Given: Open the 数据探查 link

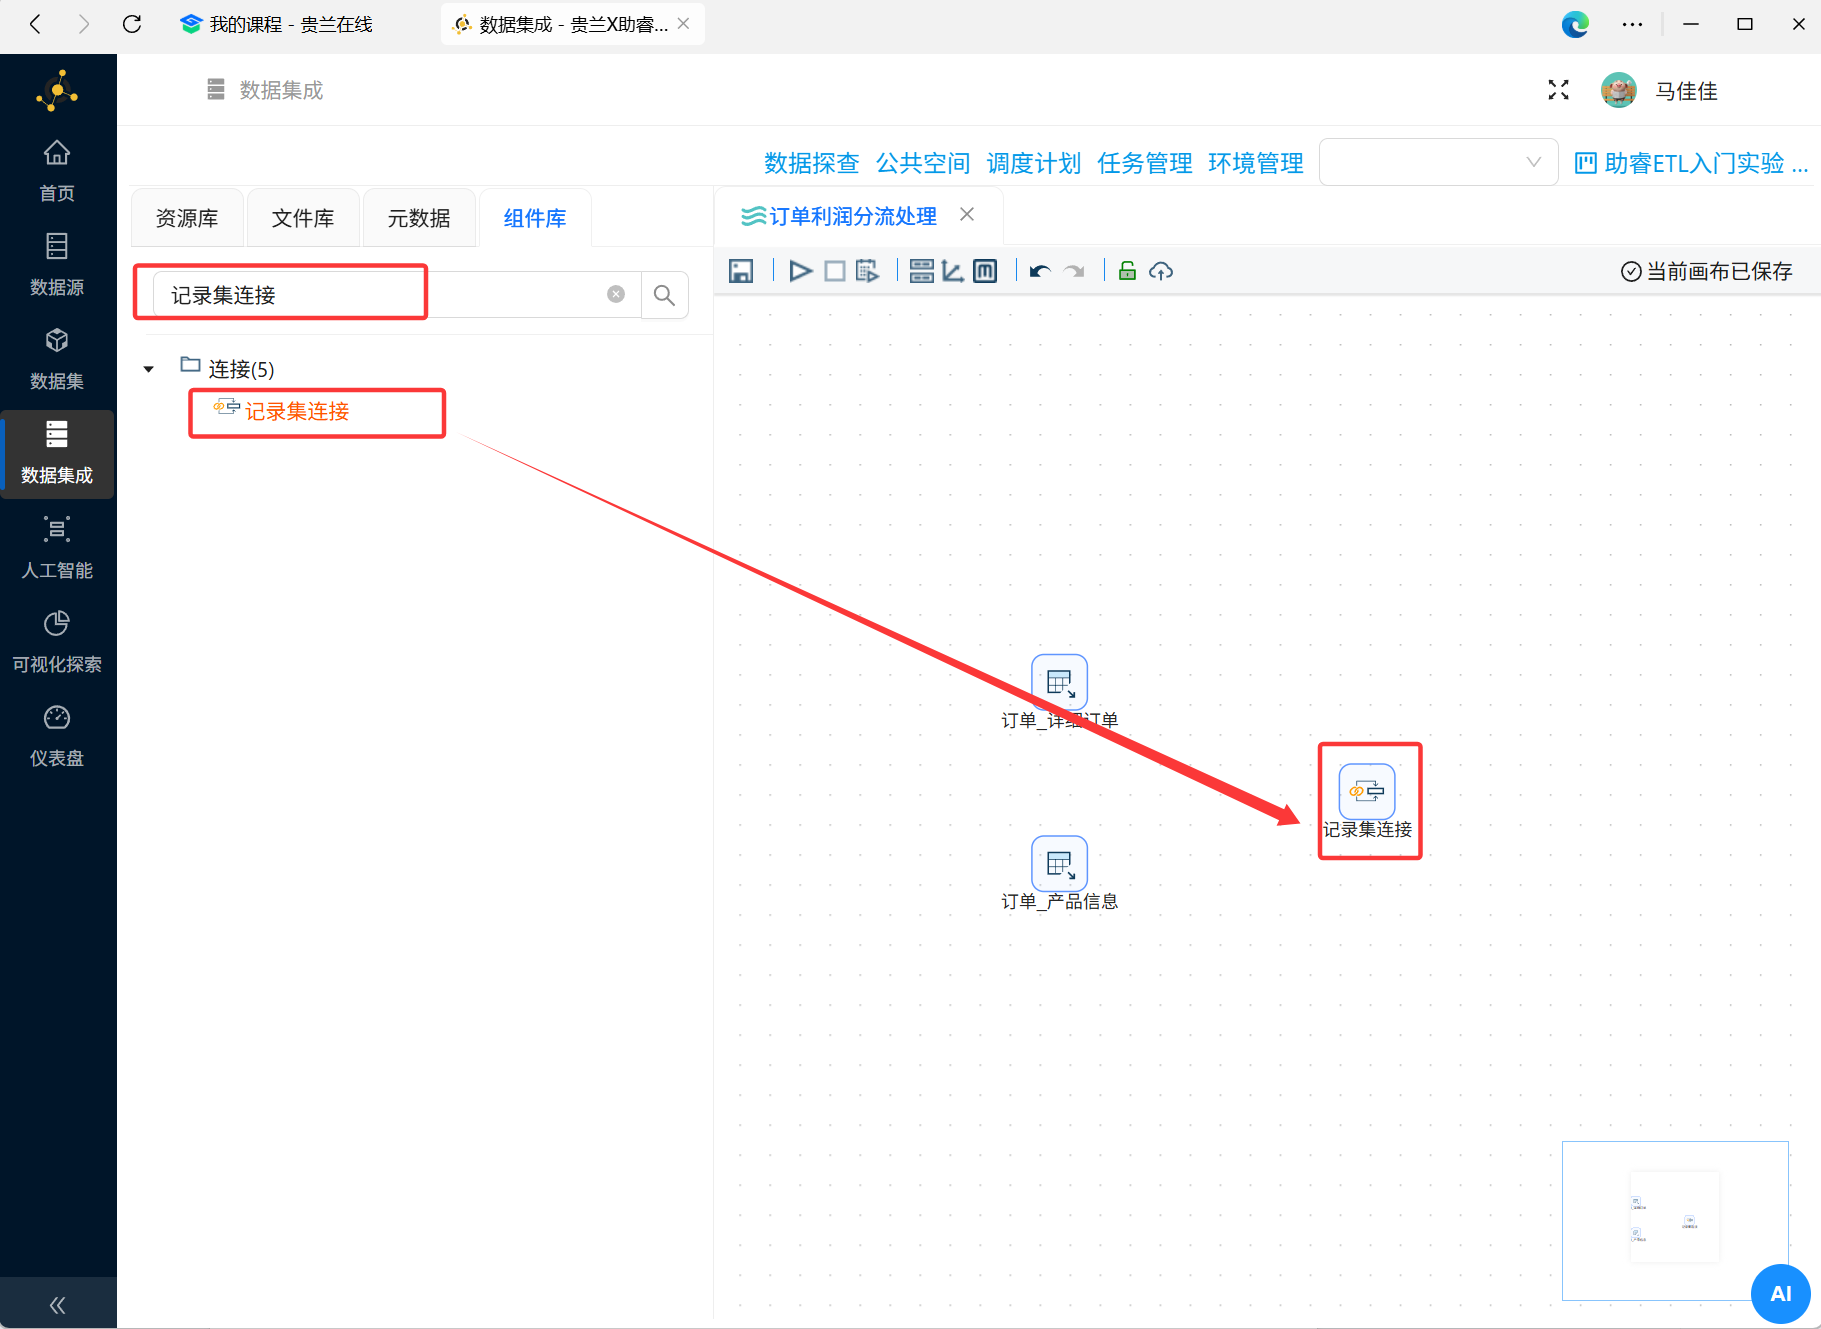Looking at the screenshot, I should 812,163.
